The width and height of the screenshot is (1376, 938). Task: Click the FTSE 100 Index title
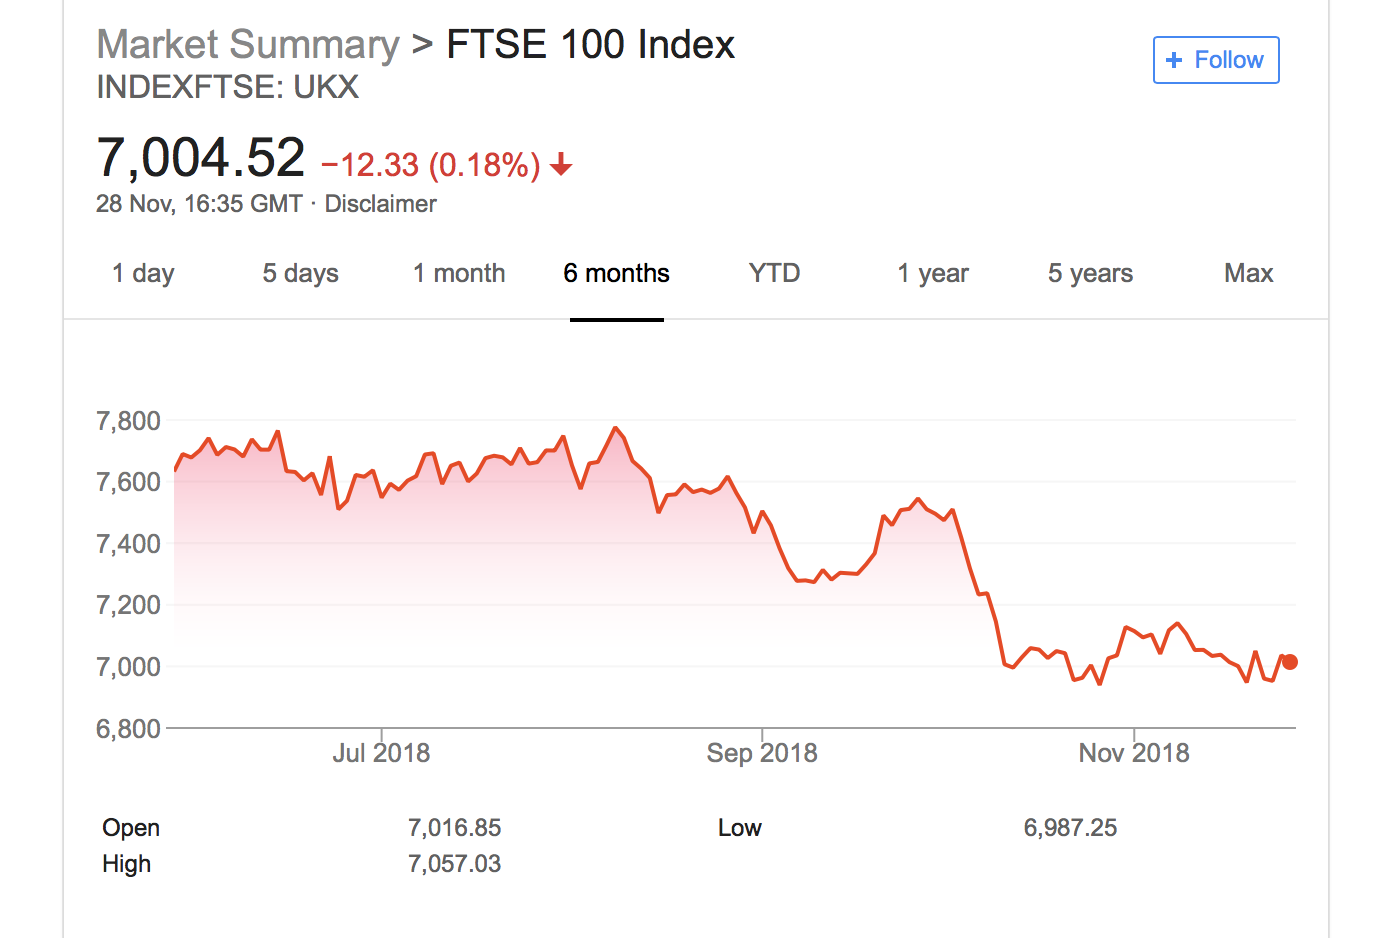(x=590, y=45)
